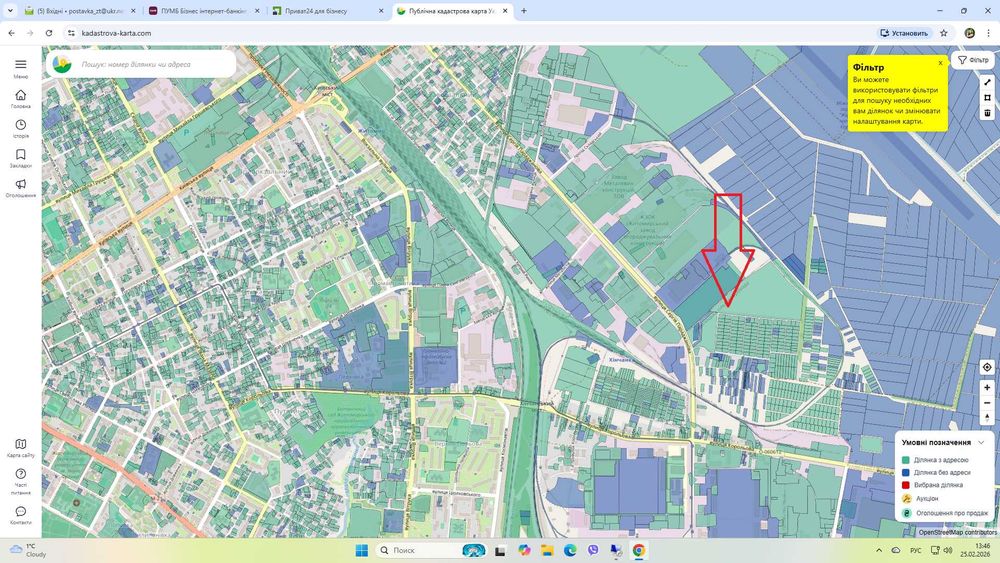Viewport: 1000px width, 563px height.
Task: Click the site information icon in address bar
Action: tap(71, 33)
